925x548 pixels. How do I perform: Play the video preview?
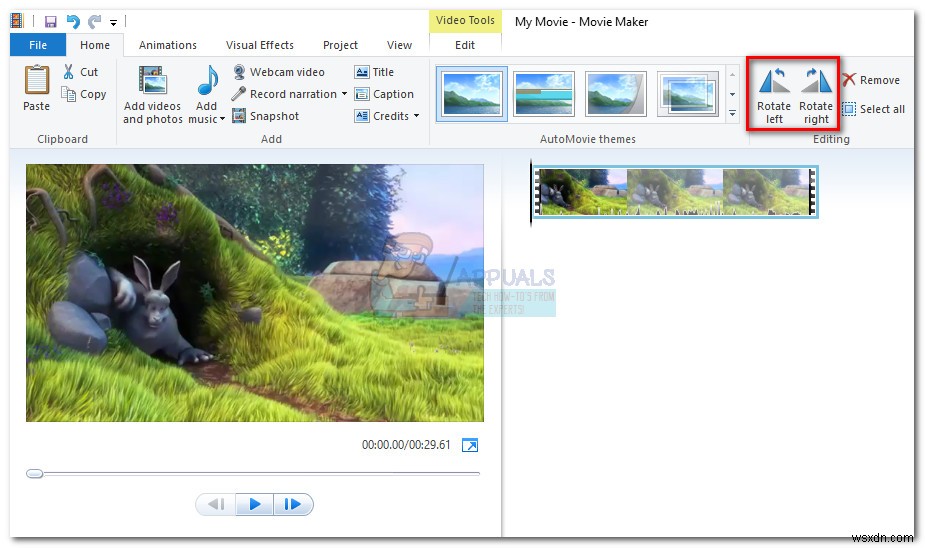[x=254, y=504]
